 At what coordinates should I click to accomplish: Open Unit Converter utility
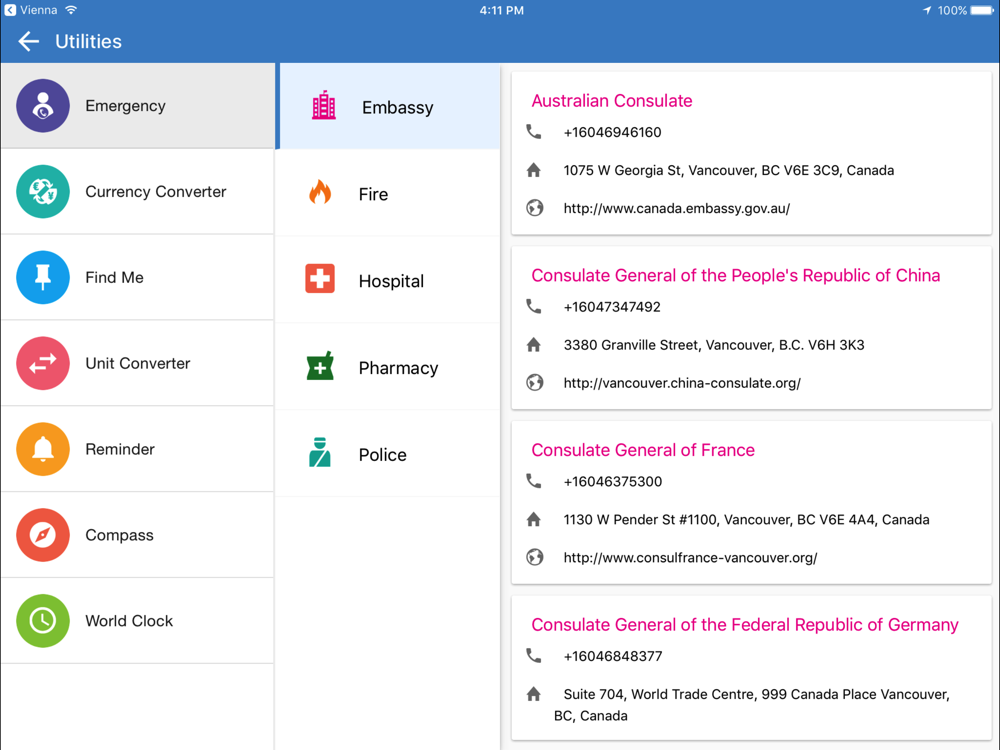tap(138, 363)
